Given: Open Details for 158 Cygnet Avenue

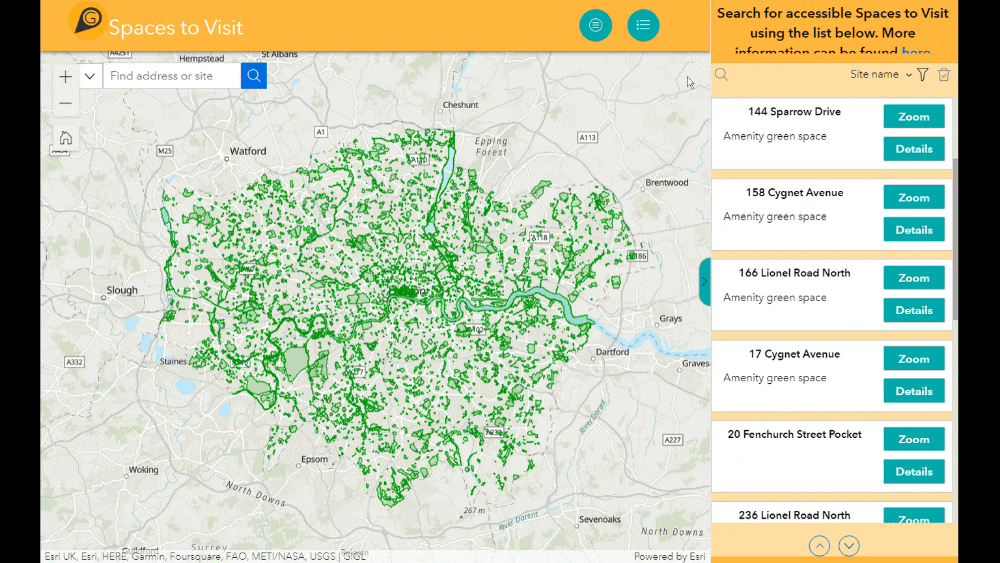Looking at the screenshot, I should pyautogui.click(x=914, y=230).
